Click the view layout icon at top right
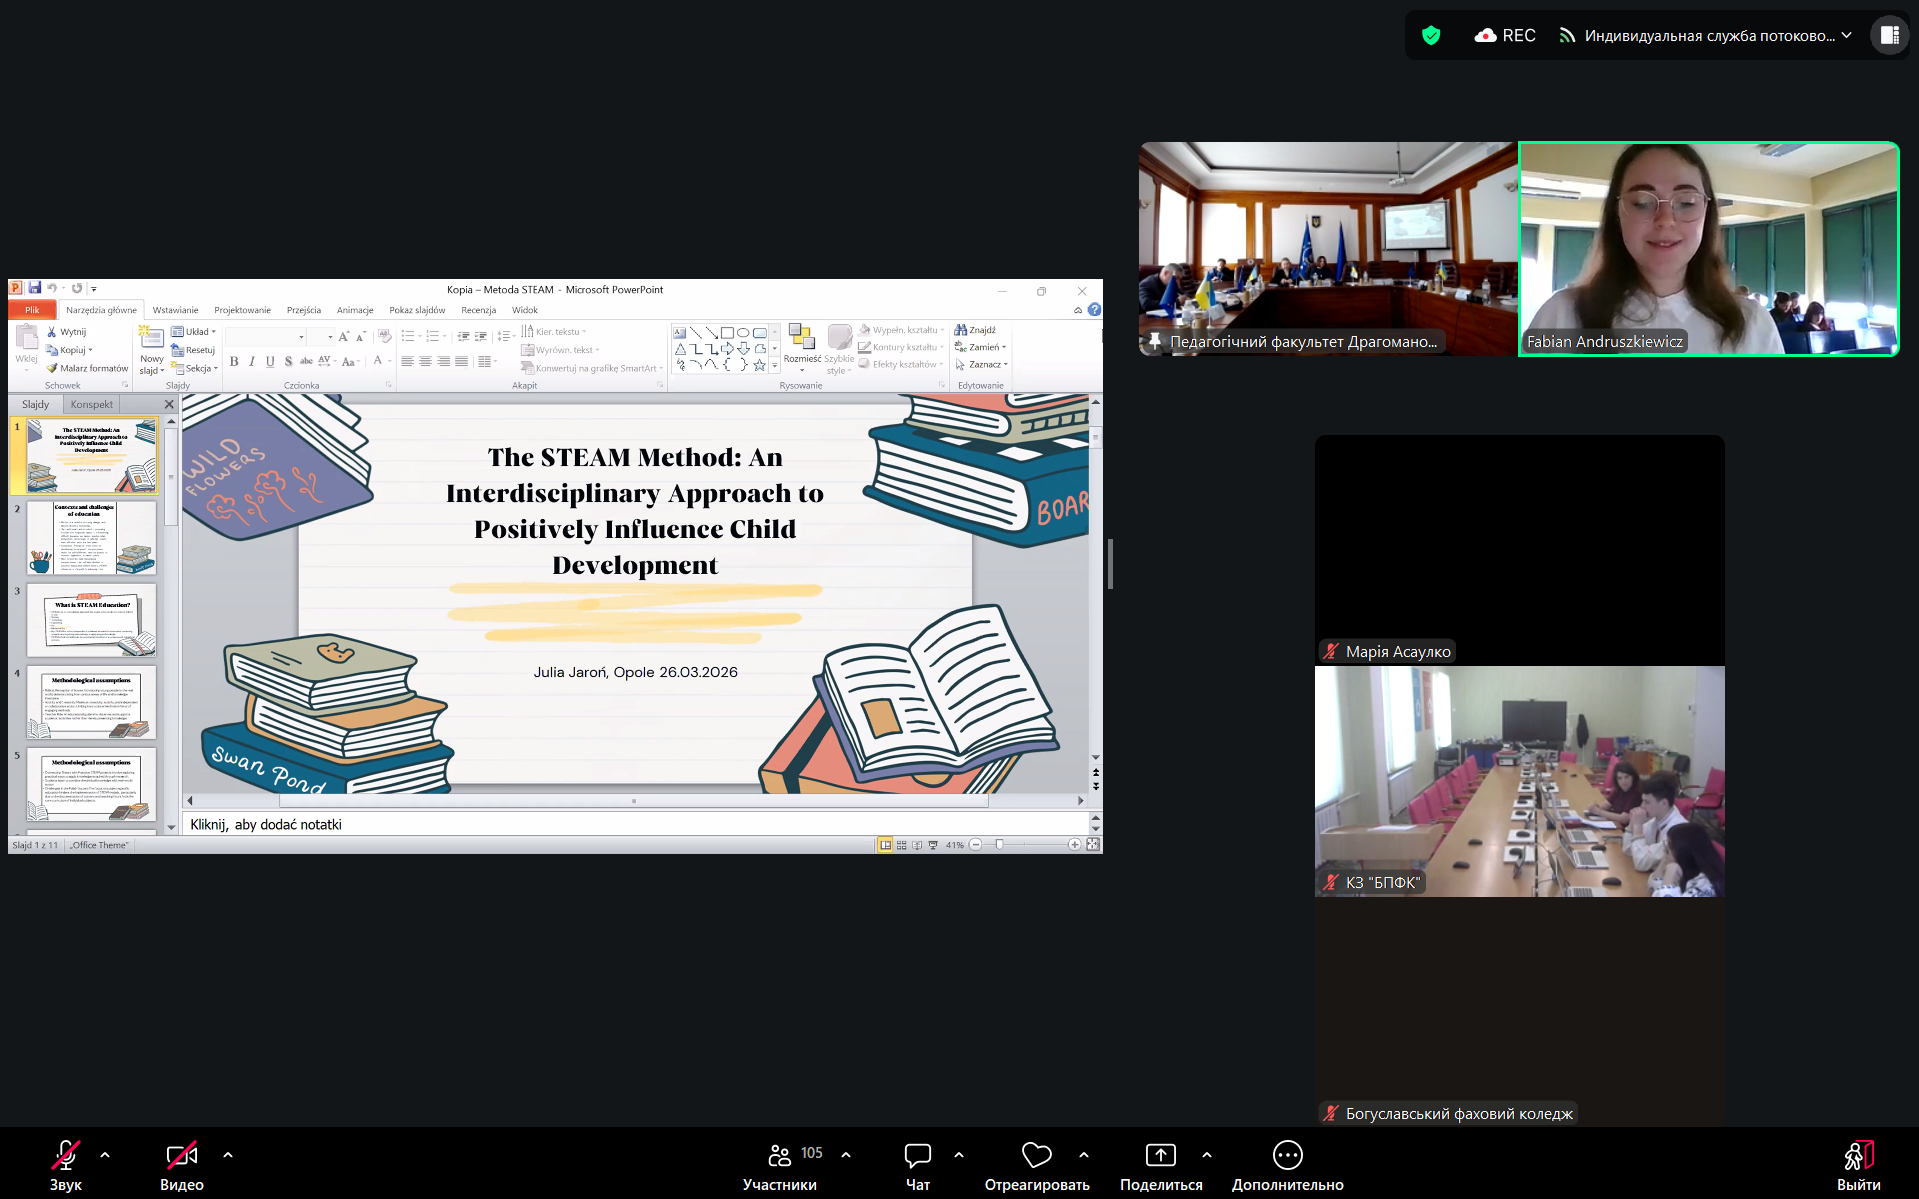The image size is (1919, 1199). 1889,36
